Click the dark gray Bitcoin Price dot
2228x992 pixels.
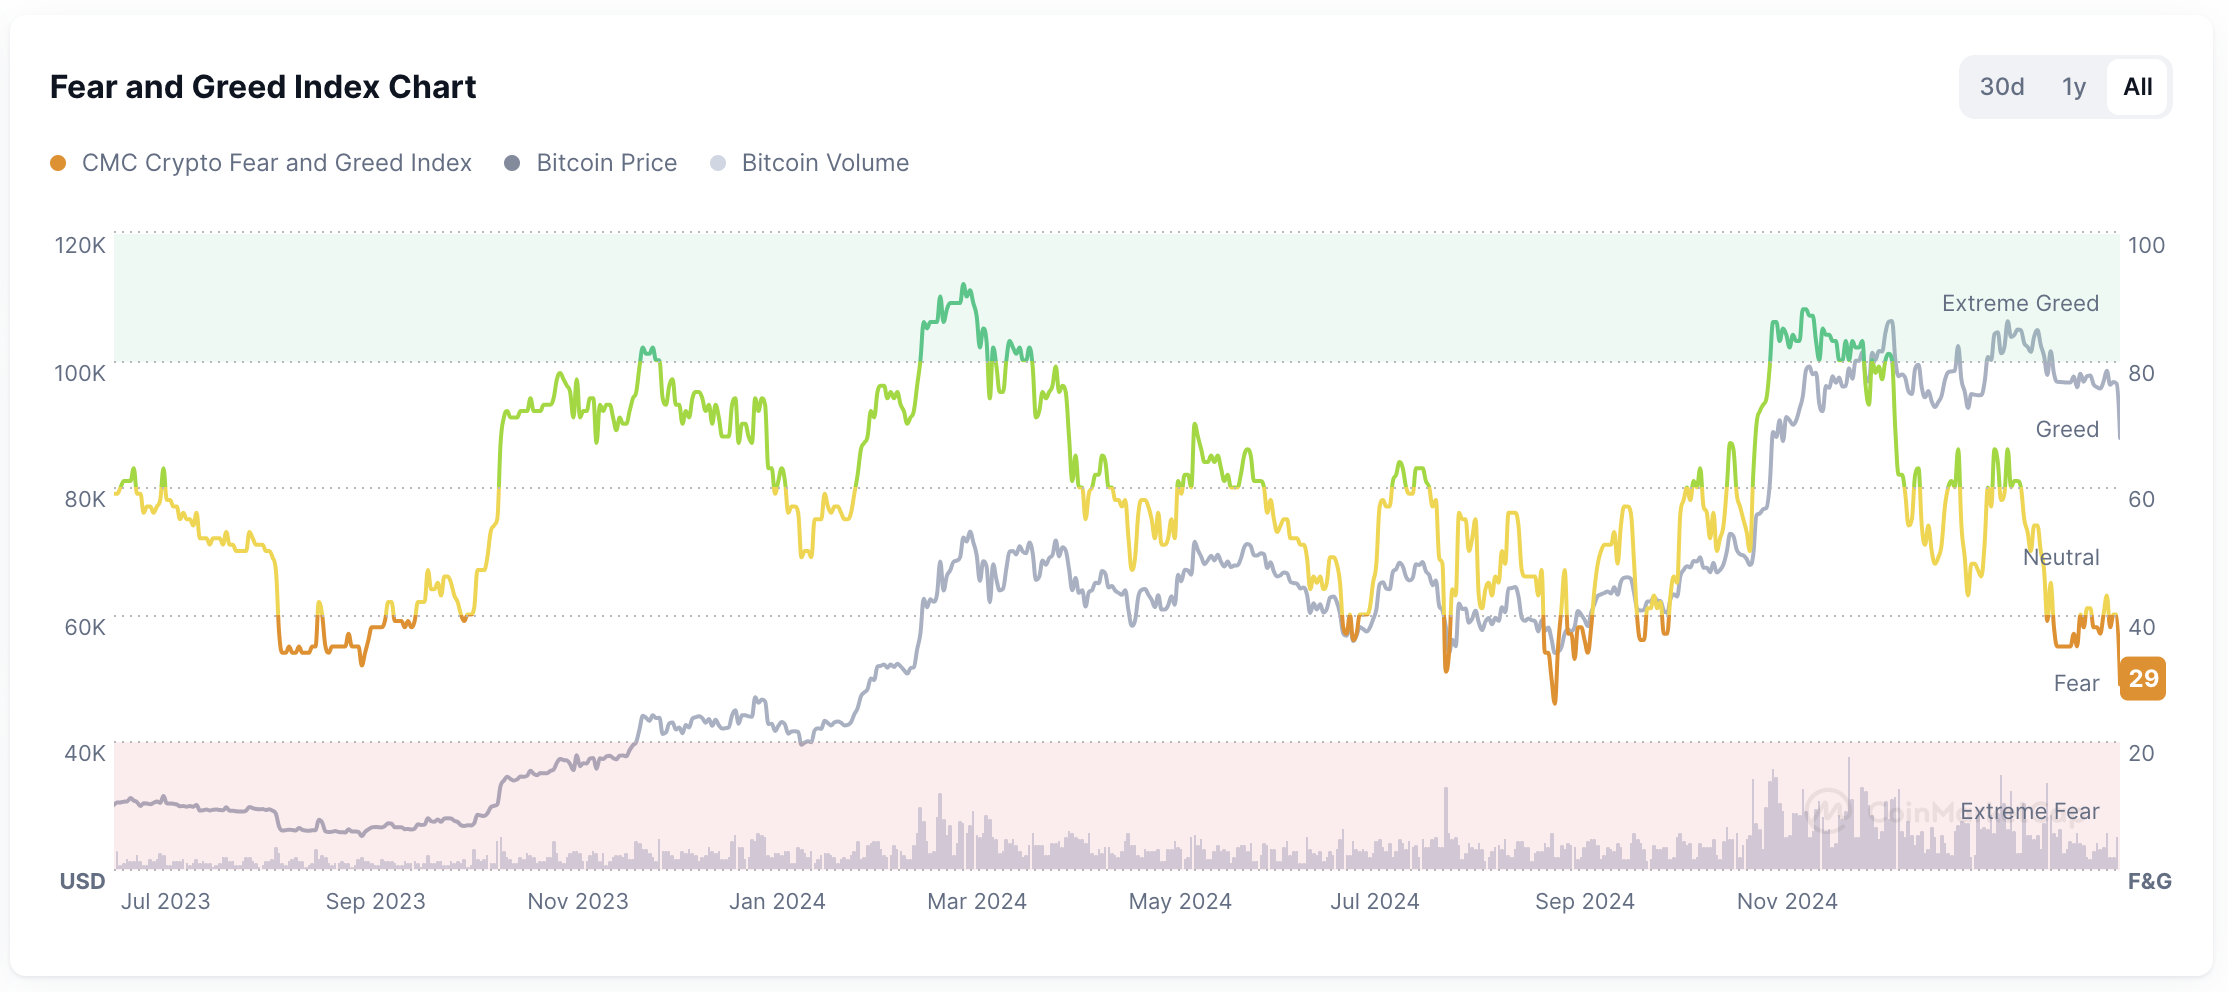[x=512, y=163]
